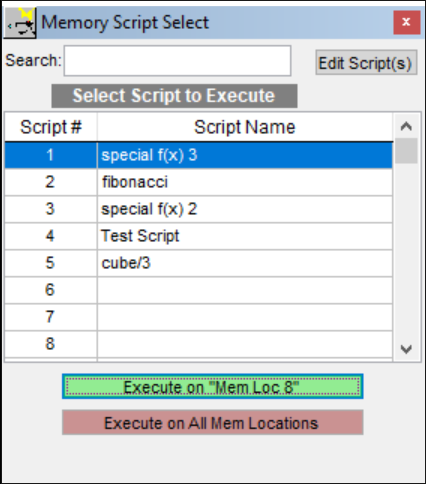The image size is (426, 484).
Task: Select empty script row number 8
Action: pyautogui.click(x=199, y=344)
